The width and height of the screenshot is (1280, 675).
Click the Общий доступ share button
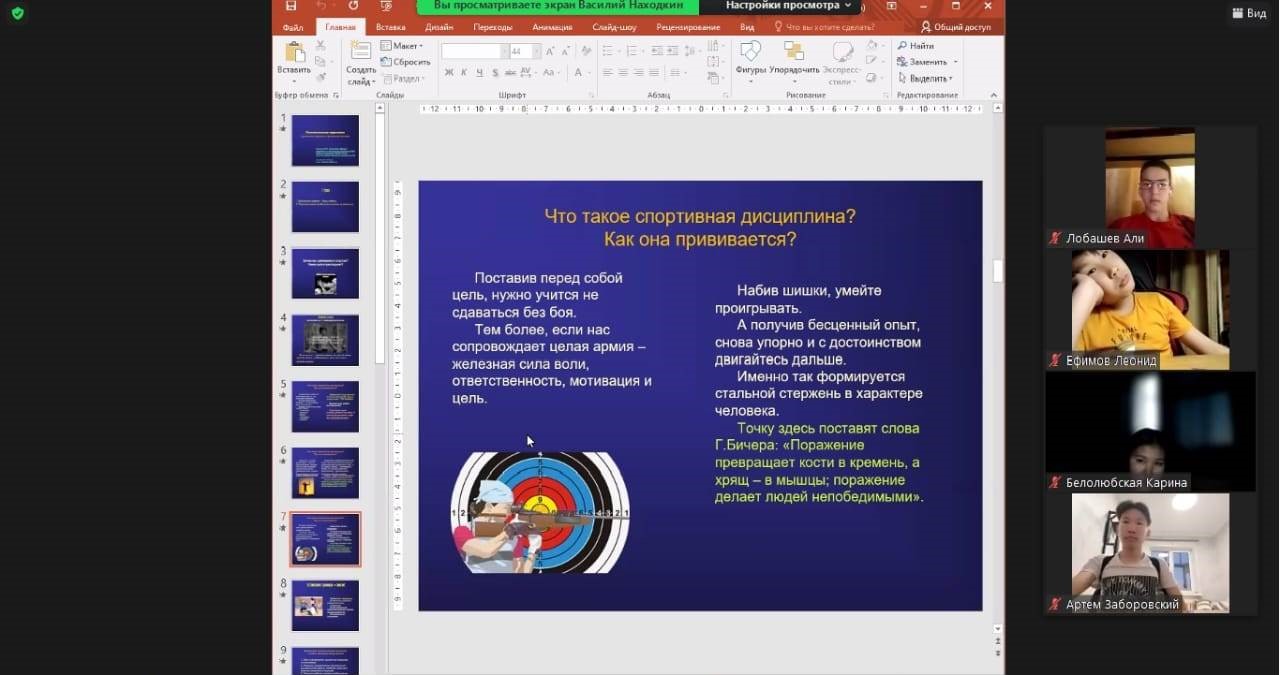955,27
